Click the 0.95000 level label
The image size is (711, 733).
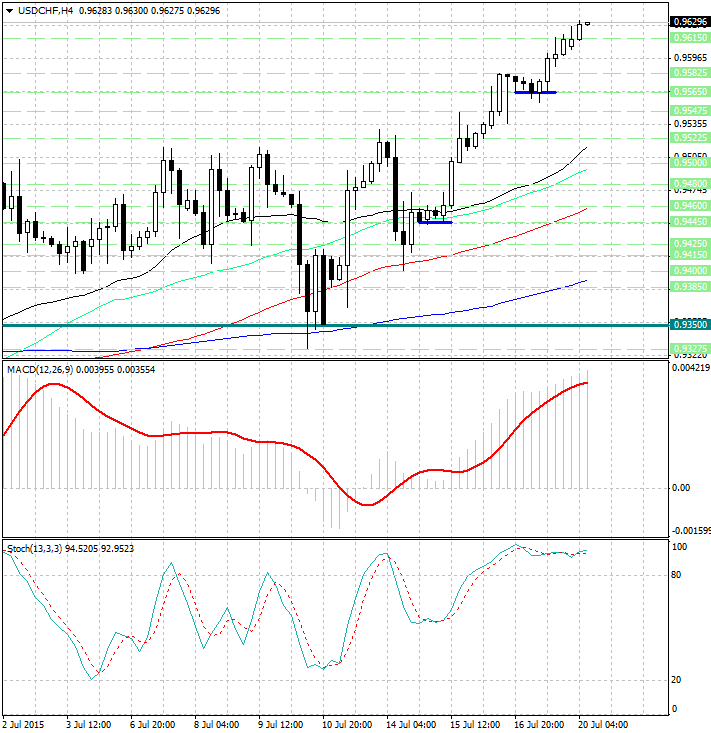[690, 163]
